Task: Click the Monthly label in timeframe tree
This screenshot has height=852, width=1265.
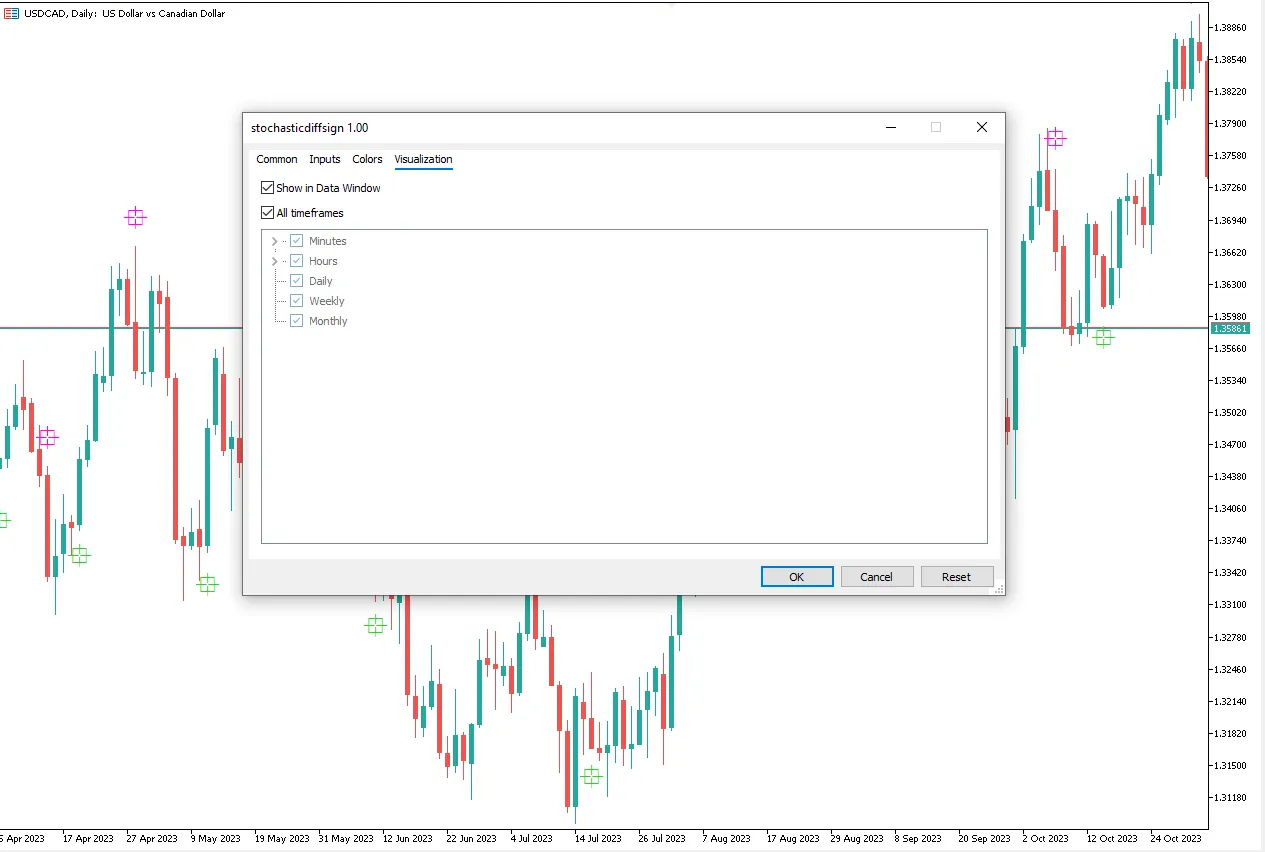Action: (328, 321)
